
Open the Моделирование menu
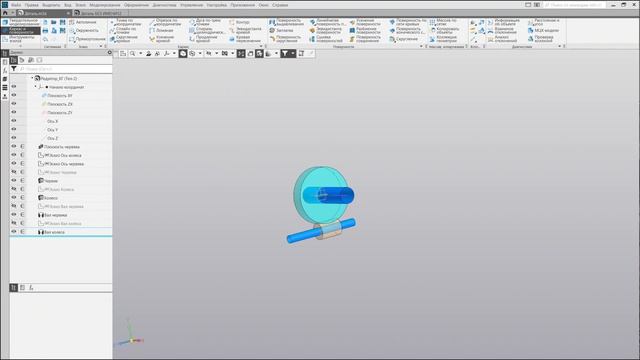(x=105, y=5)
